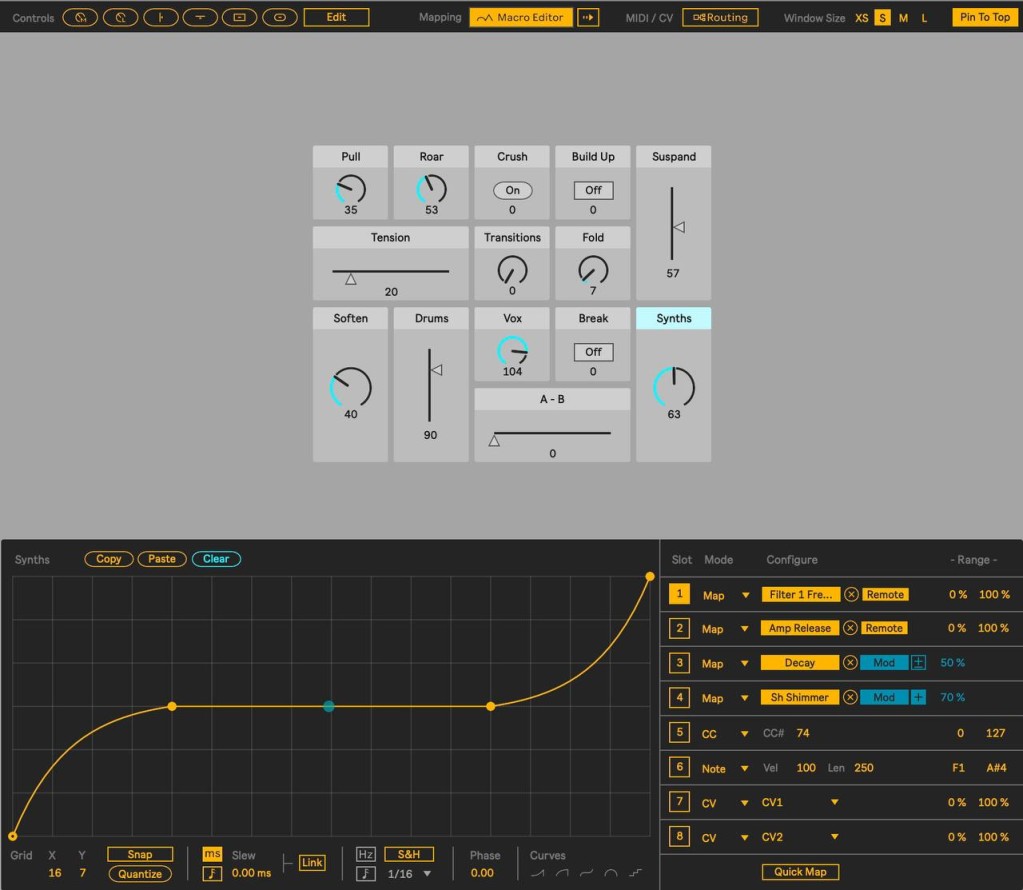
Task: Remove the Amp Release mapping with X icon
Action: click(850, 628)
